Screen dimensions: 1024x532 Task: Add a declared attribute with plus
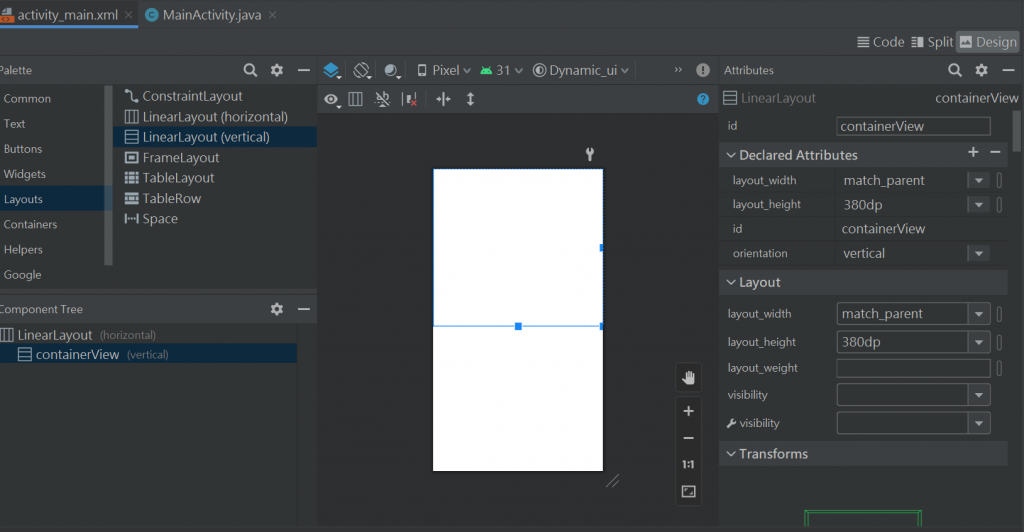pyautogui.click(x=973, y=152)
